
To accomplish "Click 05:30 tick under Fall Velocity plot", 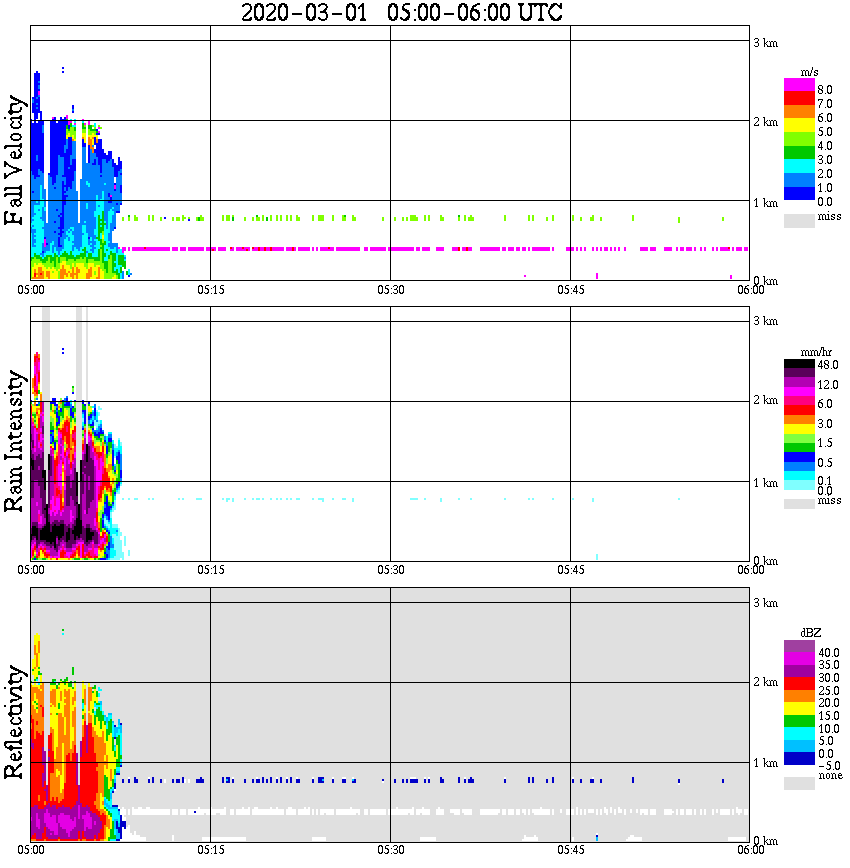I will [391, 290].
